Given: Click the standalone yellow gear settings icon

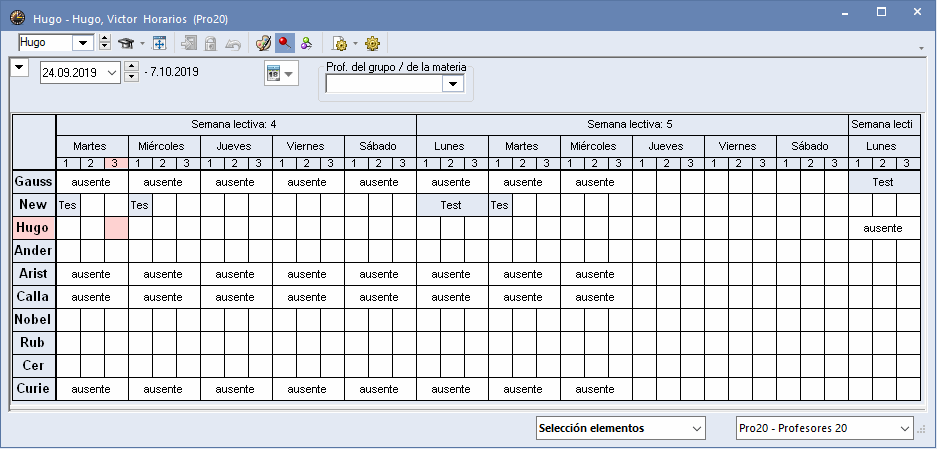Looking at the screenshot, I should click(x=372, y=43).
